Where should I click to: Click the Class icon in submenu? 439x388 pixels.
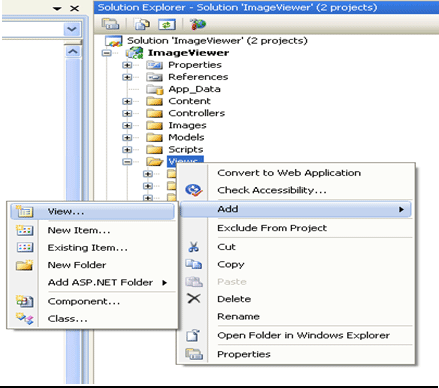(25, 318)
